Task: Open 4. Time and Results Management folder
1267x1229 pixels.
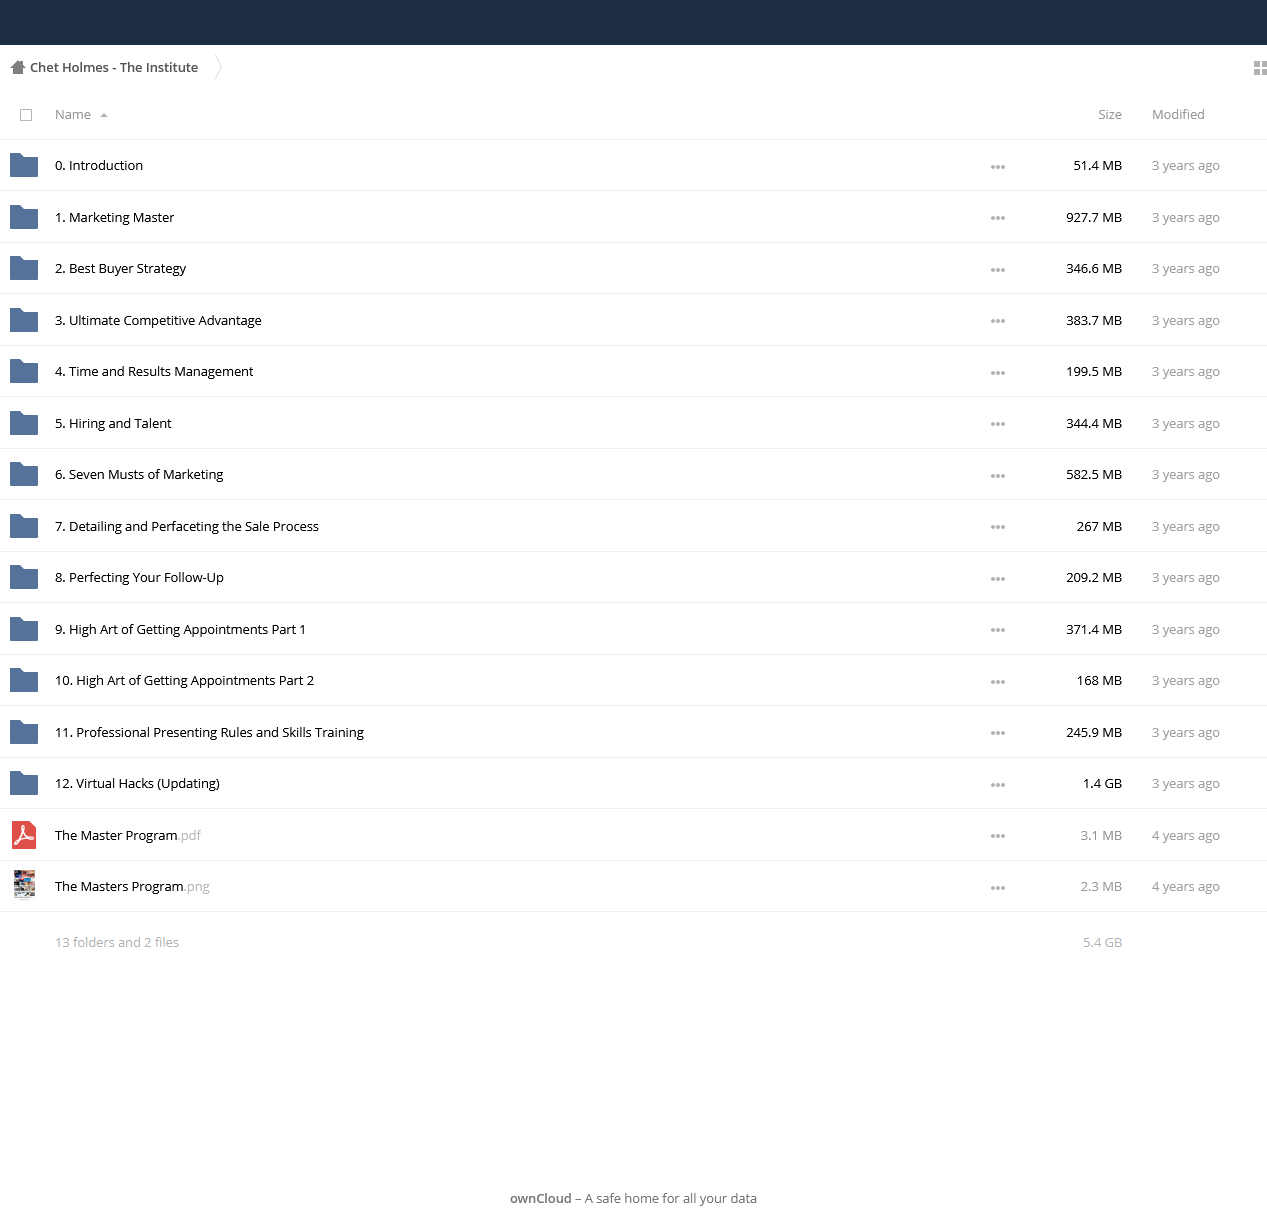Action: [154, 372]
